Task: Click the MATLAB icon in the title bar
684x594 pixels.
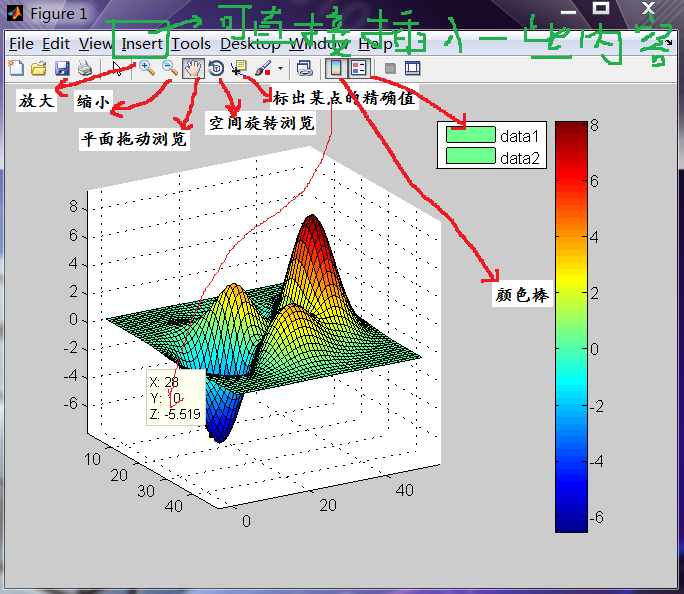Action: 15,13
